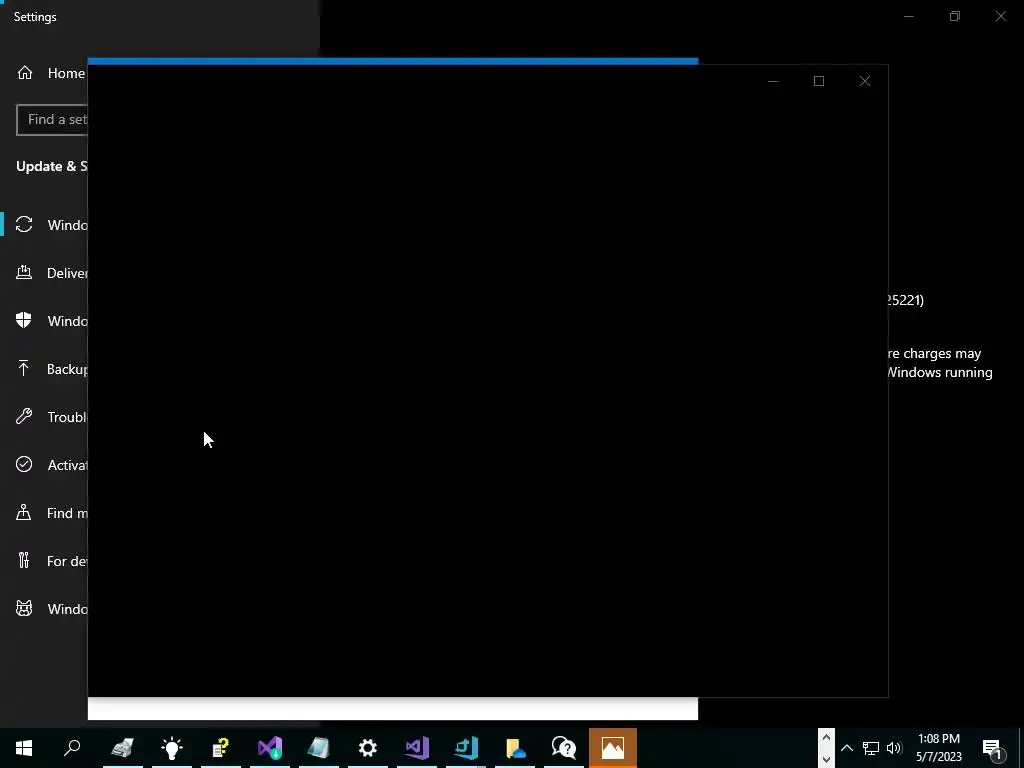The width and height of the screenshot is (1024, 768).
Task: Switch to the Photos app on taskbar
Action: click(x=613, y=748)
